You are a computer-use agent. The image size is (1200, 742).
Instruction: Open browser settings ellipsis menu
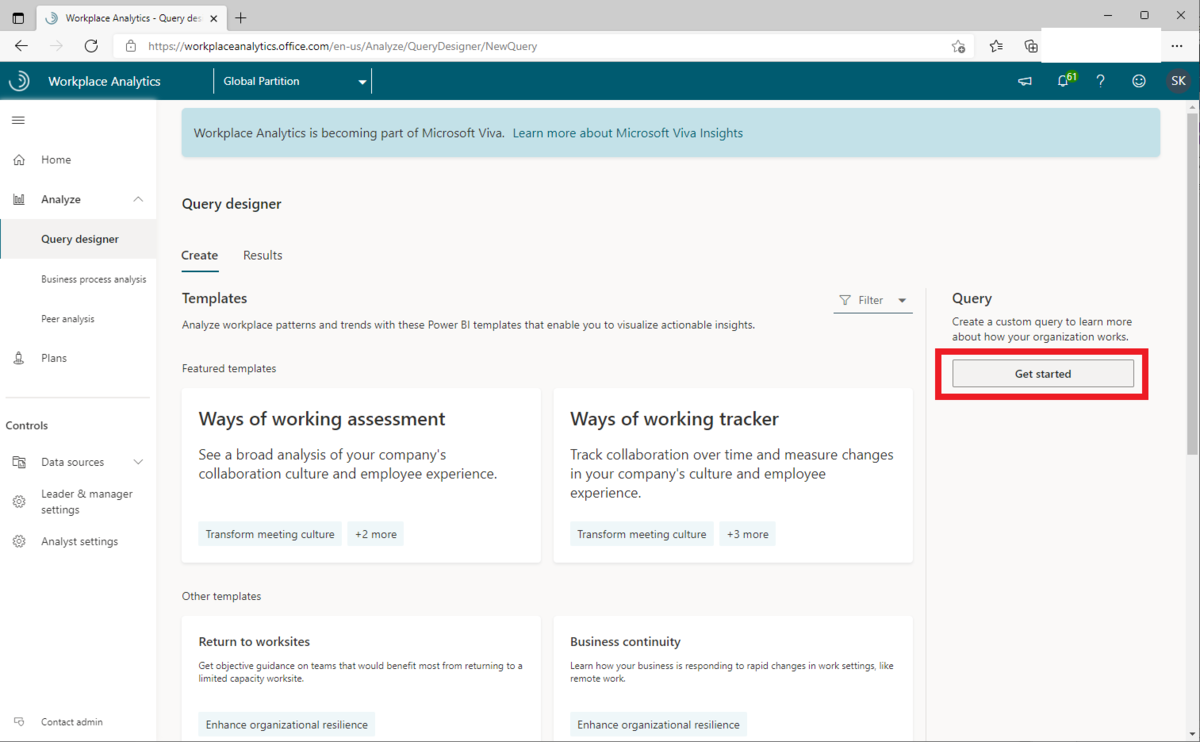[x=1177, y=46]
